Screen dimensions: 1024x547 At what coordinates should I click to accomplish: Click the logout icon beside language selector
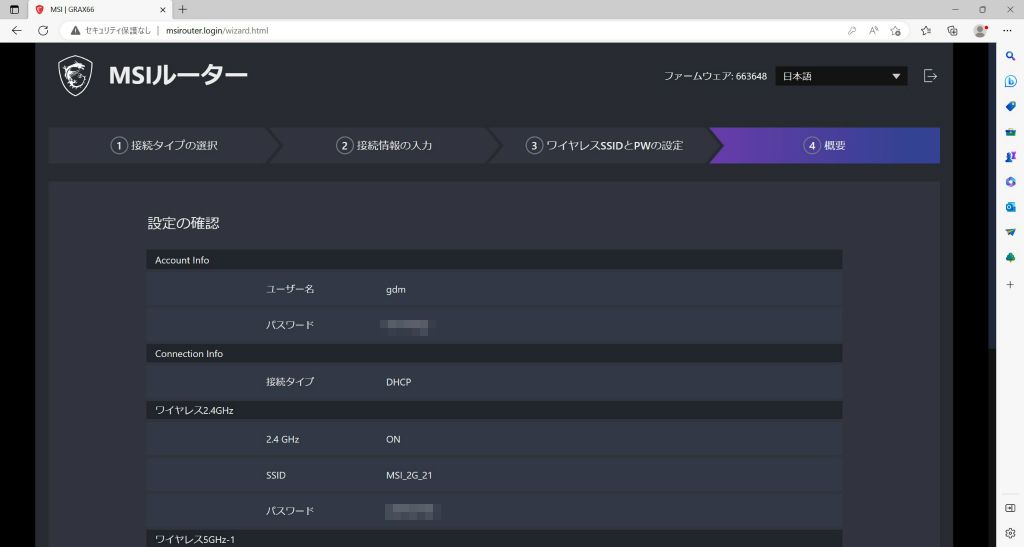click(931, 76)
